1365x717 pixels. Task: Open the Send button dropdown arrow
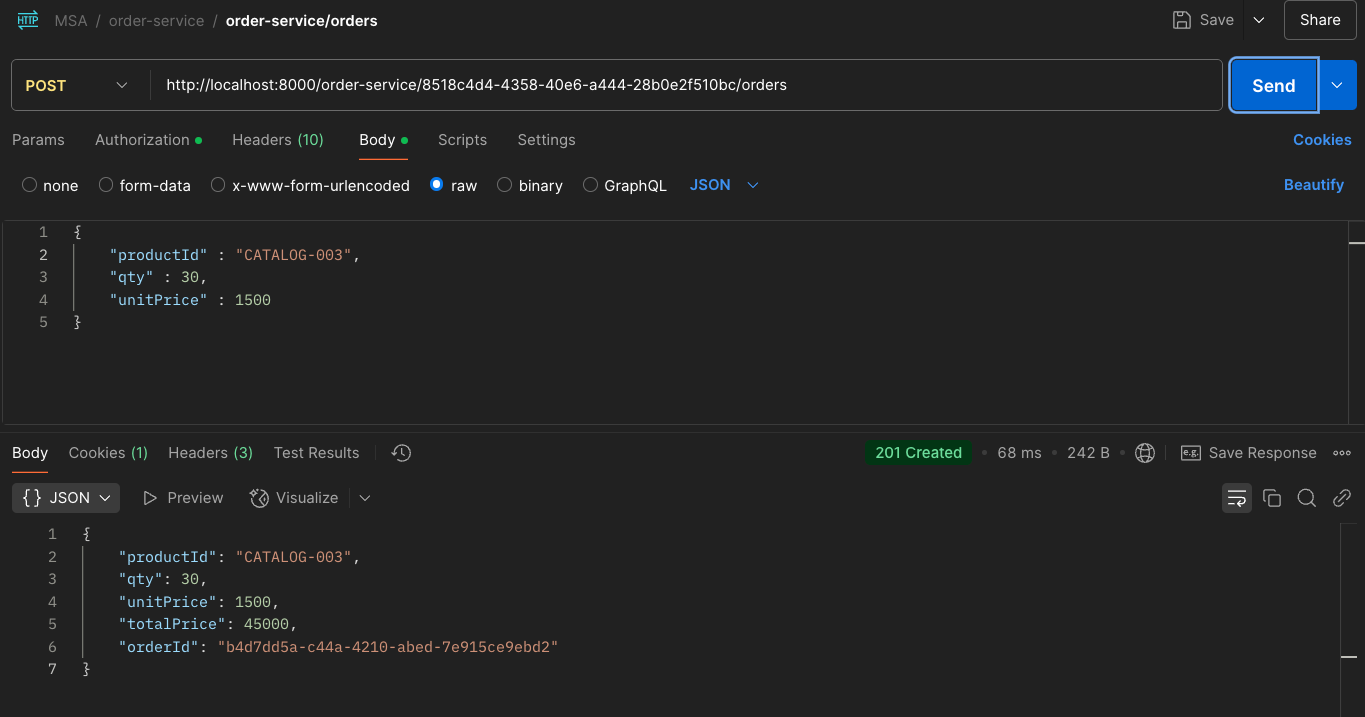1338,86
